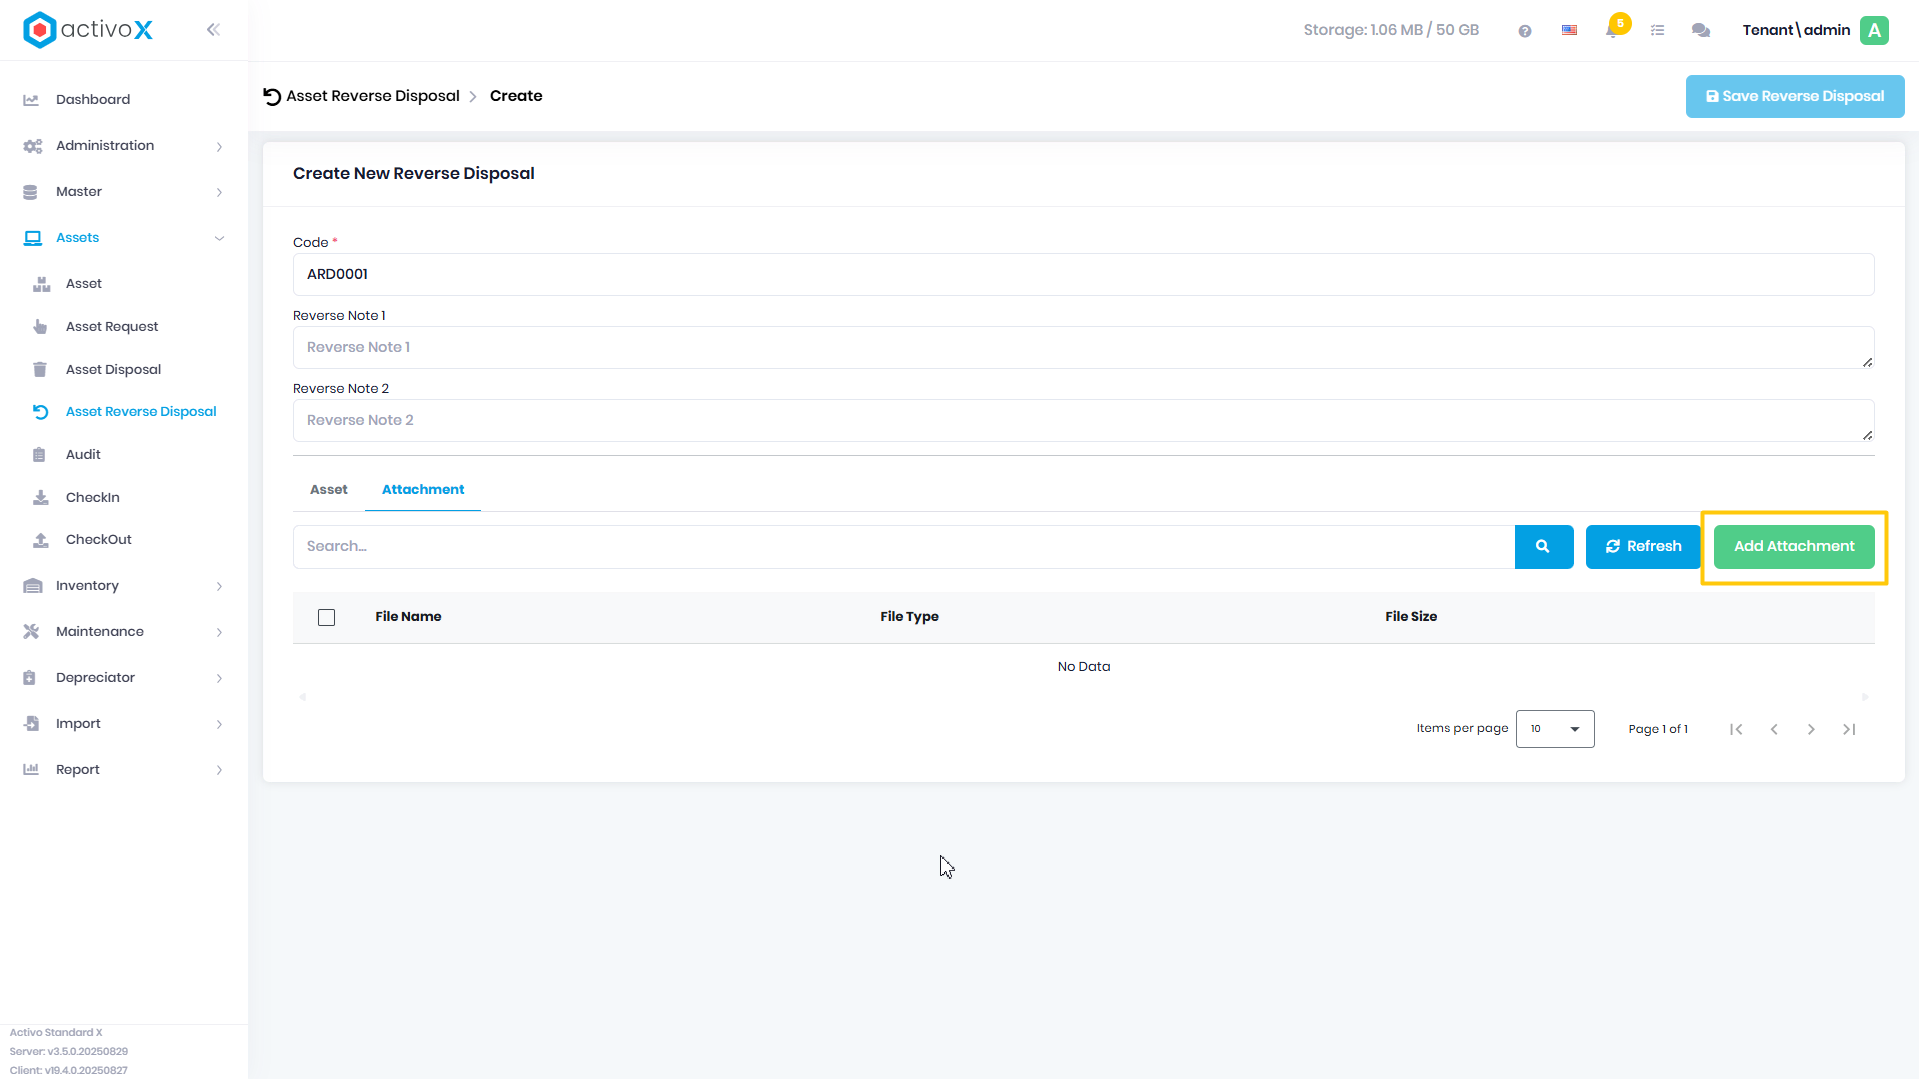This screenshot has height=1079, width=1919.
Task: Go to last page of attachments
Action: tap(1849, 730)
